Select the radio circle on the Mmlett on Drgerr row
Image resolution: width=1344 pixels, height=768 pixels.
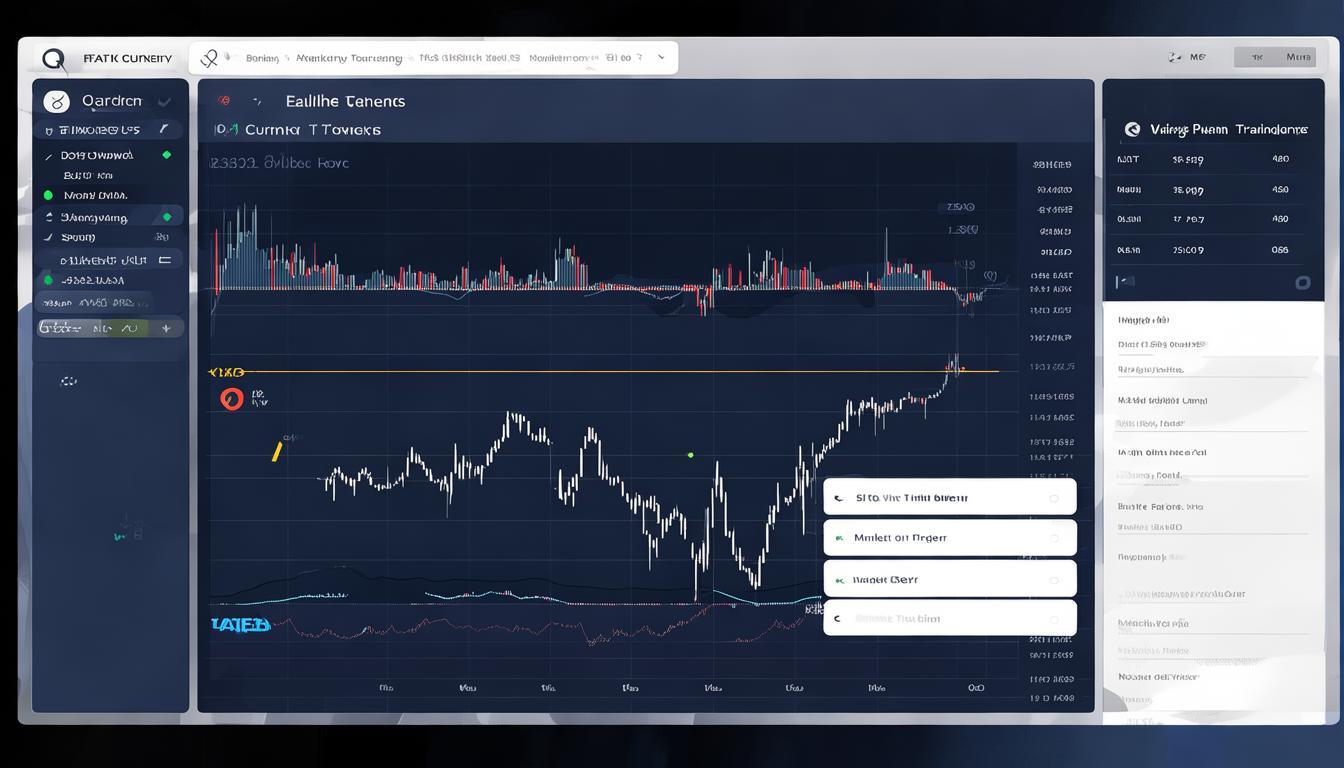pos(1054,538)
